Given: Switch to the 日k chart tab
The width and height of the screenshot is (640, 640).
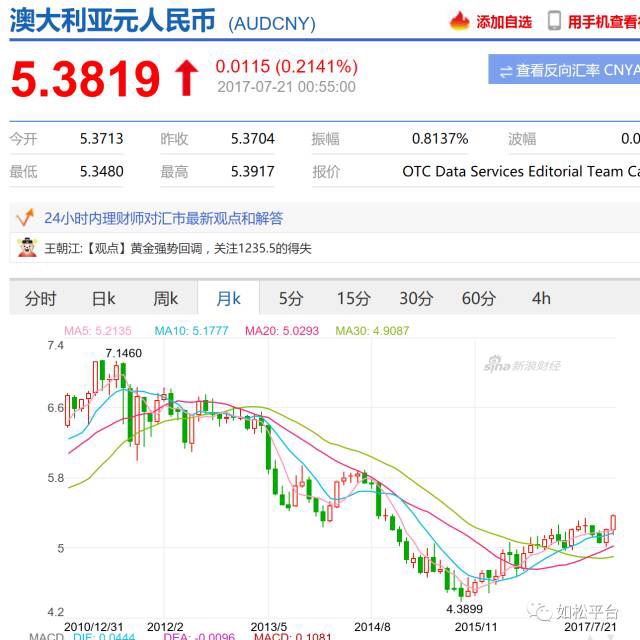Looking at the screenshot, I should tap(104, 298).
